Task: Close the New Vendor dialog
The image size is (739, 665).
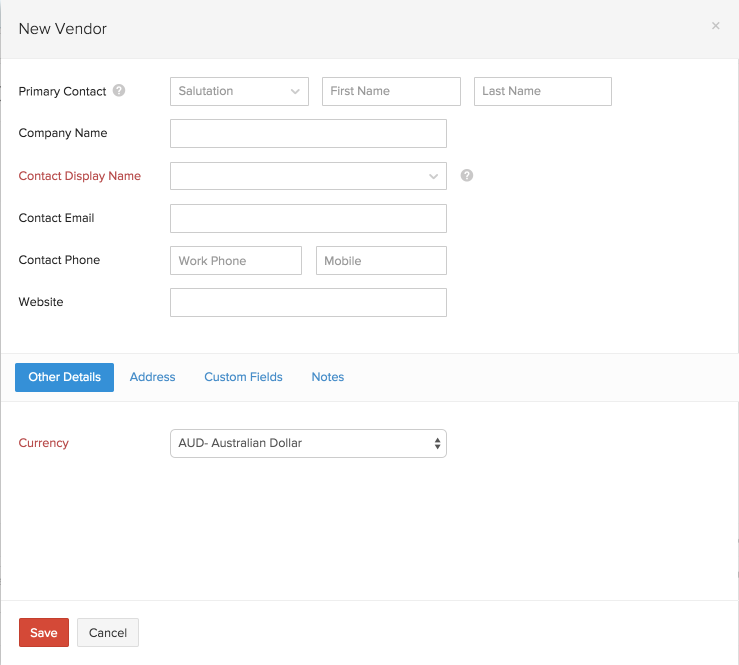Action: (715, 26)
